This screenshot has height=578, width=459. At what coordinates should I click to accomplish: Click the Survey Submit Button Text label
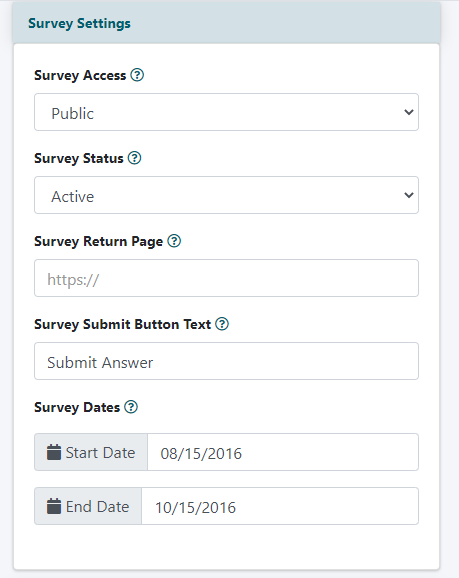tap(122, 324)
